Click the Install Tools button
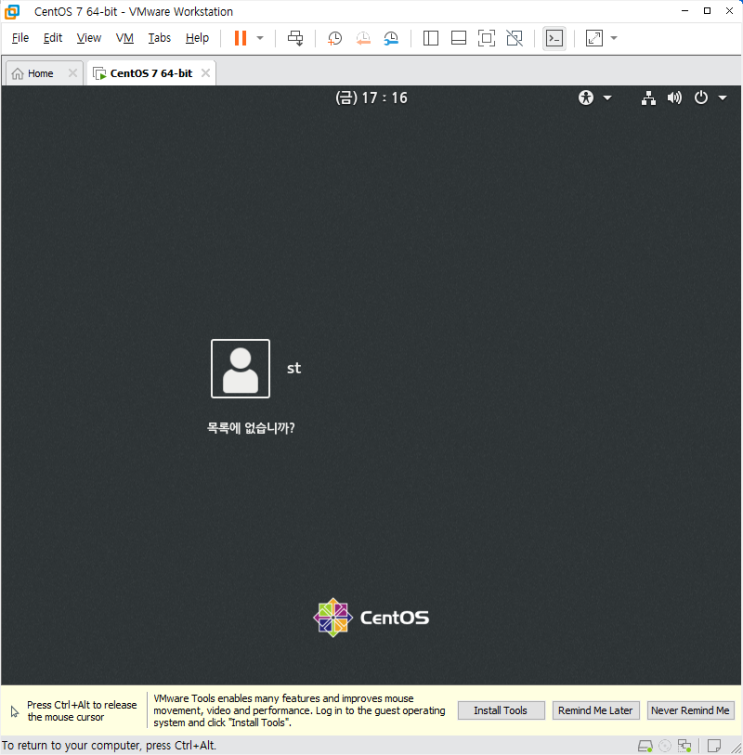Image resolution: width=743 pixels, height=755 pixels. (x=501, y=710)
